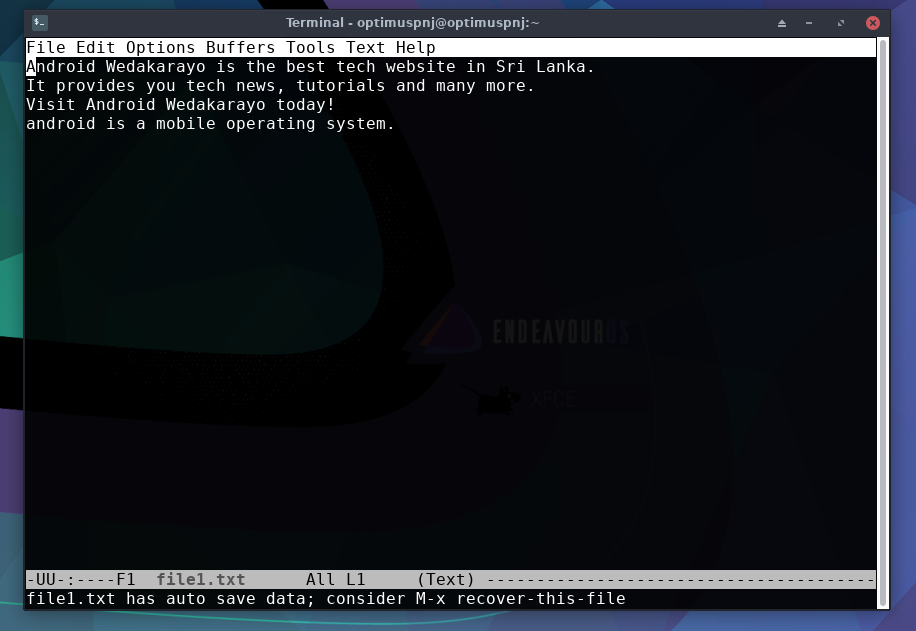Click the word 'Wedakarayo' in the first line

[x=156, y=67]
